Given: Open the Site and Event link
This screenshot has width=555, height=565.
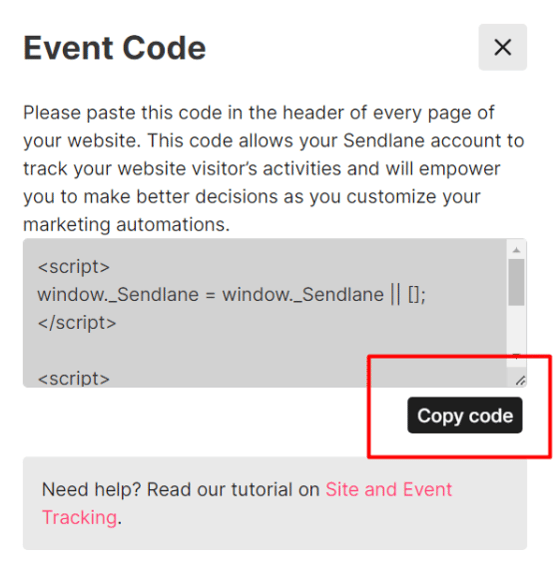Looking at the screenshot, I should pyautogui.click(x=388, y=489).
